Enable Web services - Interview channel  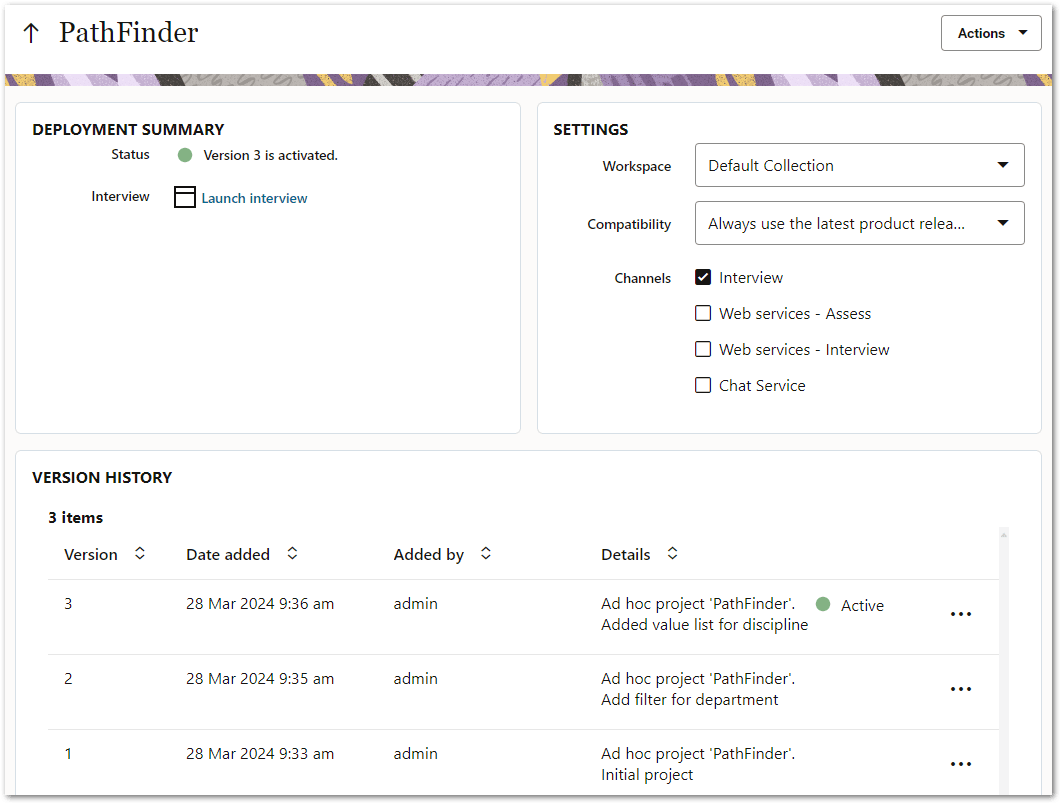(703, 349)
